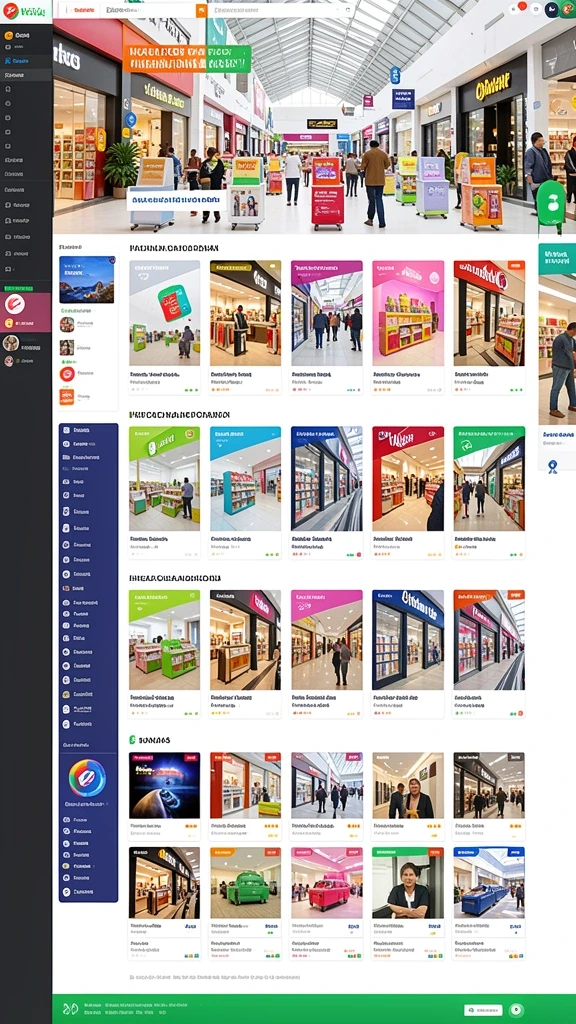Open the tall store photo in the right side panel
The image size is (576, 1024).
point(557,349)
